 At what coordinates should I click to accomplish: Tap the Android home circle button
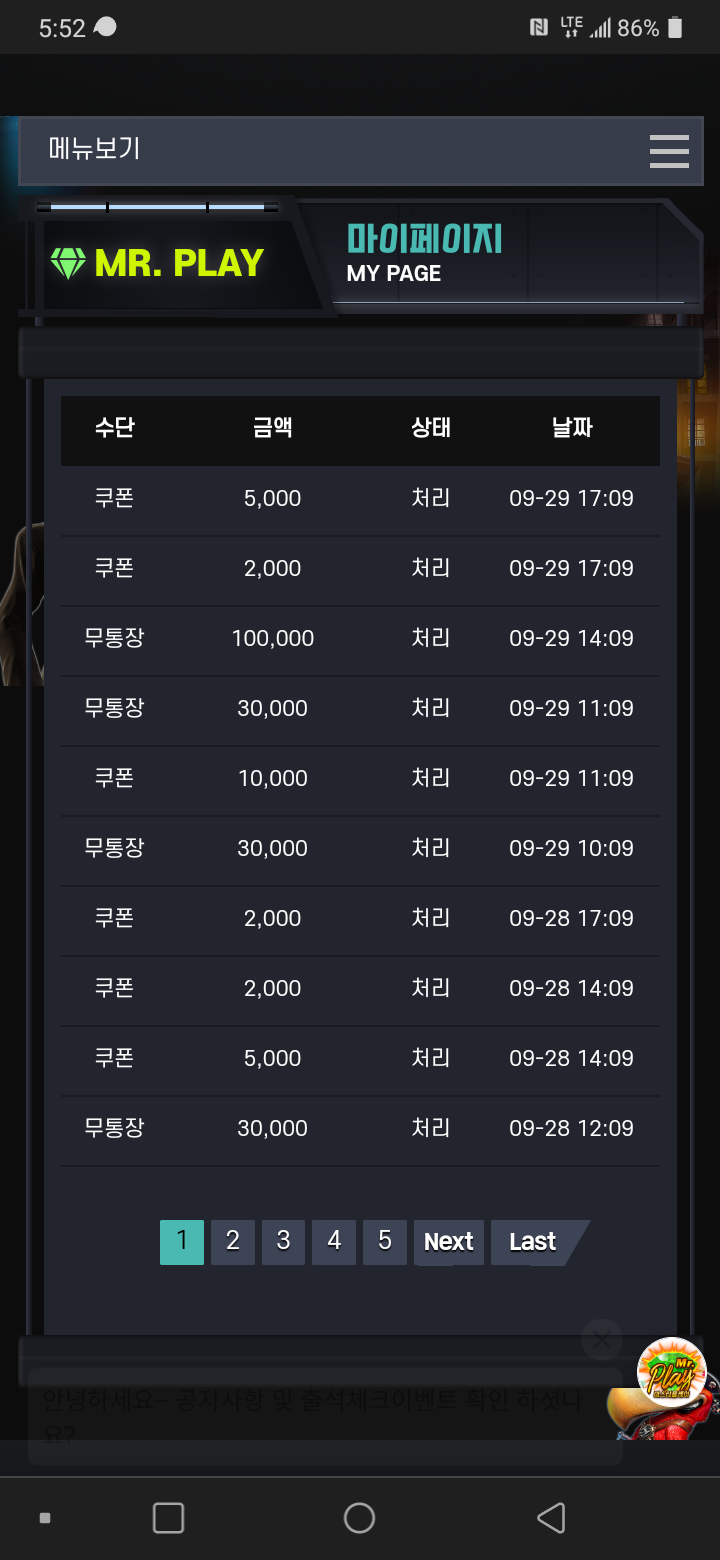point(359,1517)
